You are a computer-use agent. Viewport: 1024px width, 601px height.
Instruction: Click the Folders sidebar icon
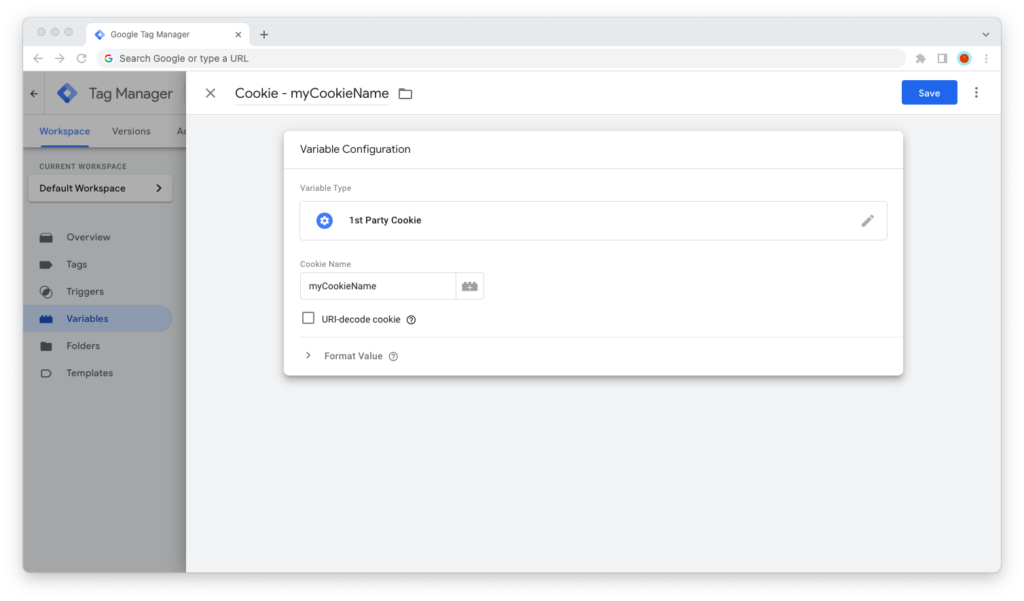pos(46,346)
